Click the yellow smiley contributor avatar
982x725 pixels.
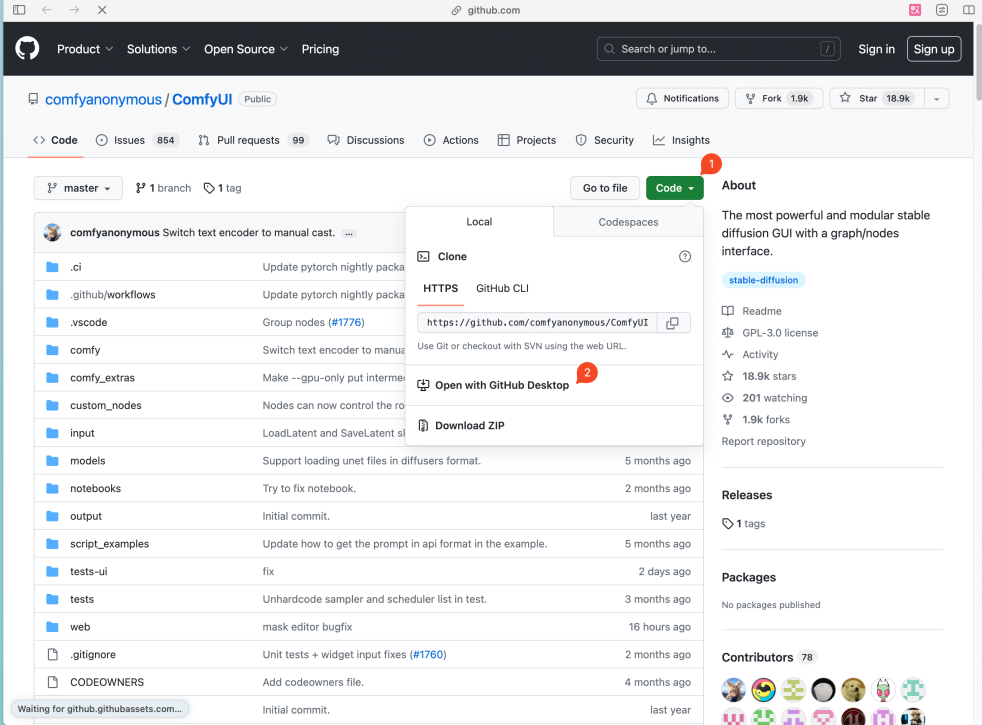pos(763,690)
